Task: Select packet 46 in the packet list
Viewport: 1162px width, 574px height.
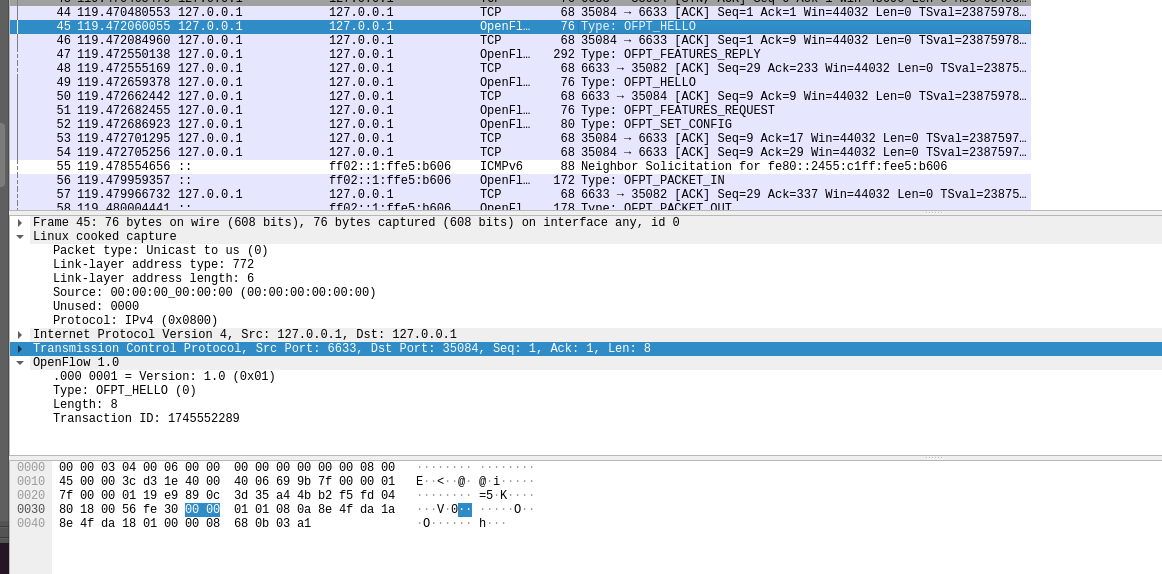Action: (x=520, y=41)
